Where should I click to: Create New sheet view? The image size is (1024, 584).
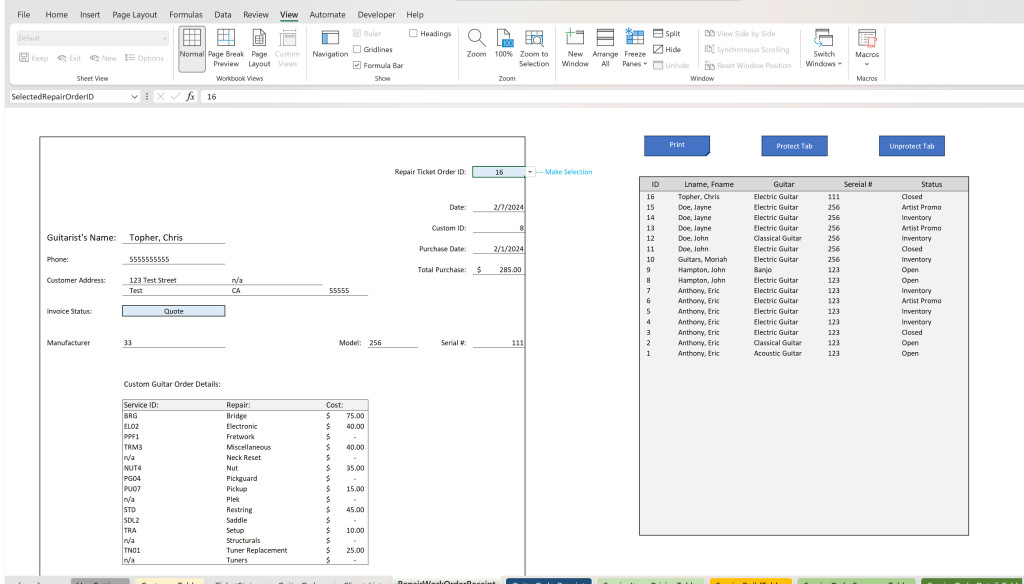coord(103,58)
